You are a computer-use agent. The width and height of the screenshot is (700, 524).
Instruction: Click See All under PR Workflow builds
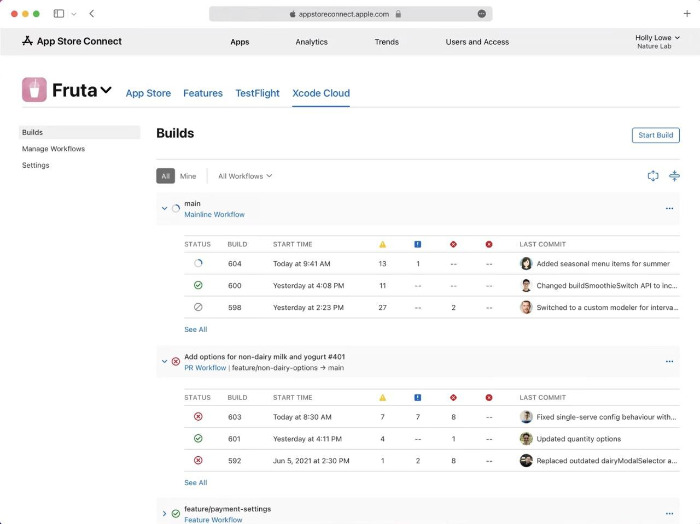(x=196, y=482)
